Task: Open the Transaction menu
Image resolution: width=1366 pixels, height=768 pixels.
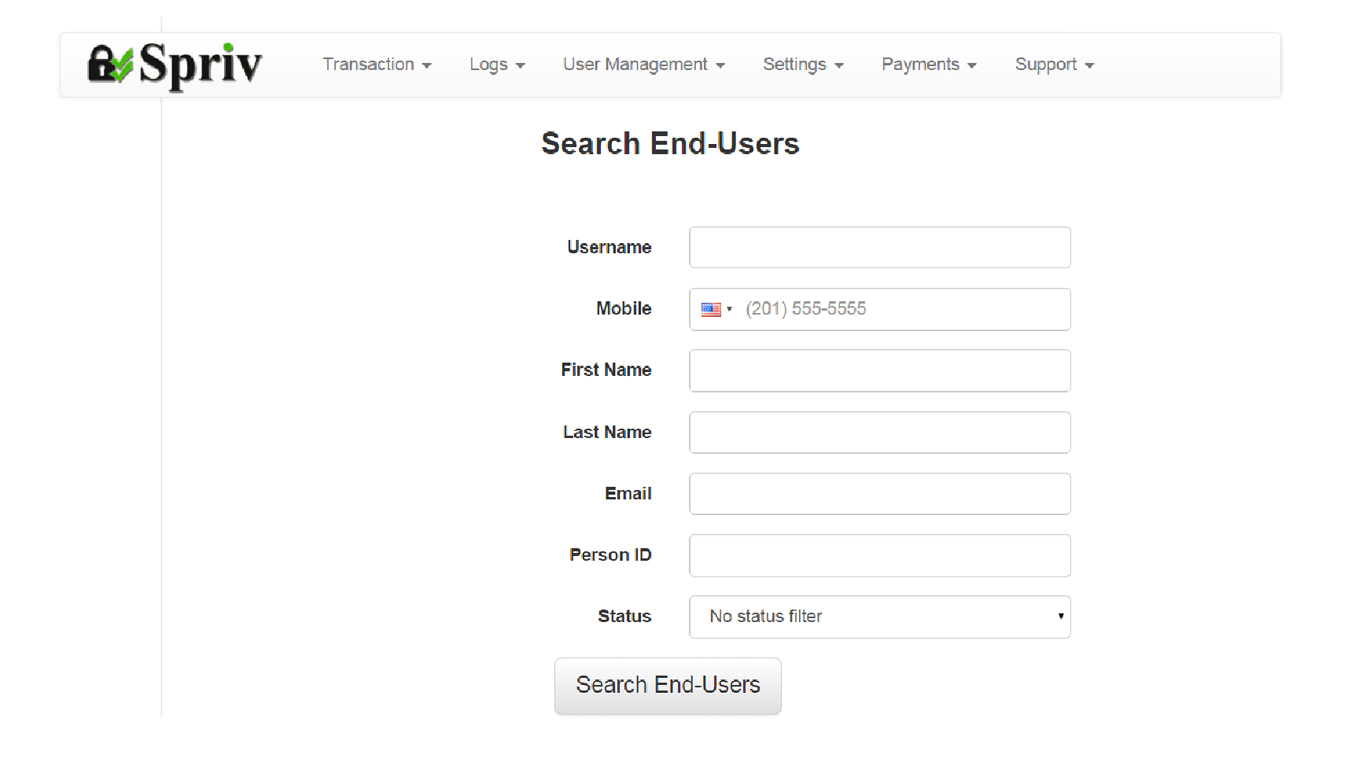Action: (x=377, y=64)
